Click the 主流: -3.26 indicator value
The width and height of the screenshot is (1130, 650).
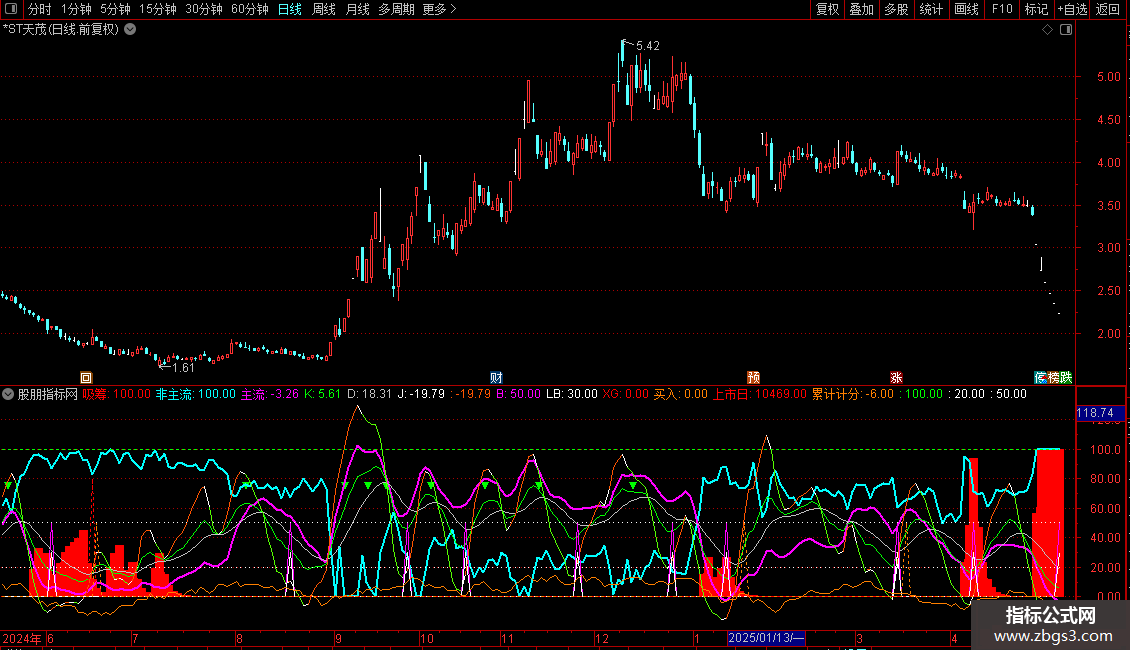click(x=270, y=394)
